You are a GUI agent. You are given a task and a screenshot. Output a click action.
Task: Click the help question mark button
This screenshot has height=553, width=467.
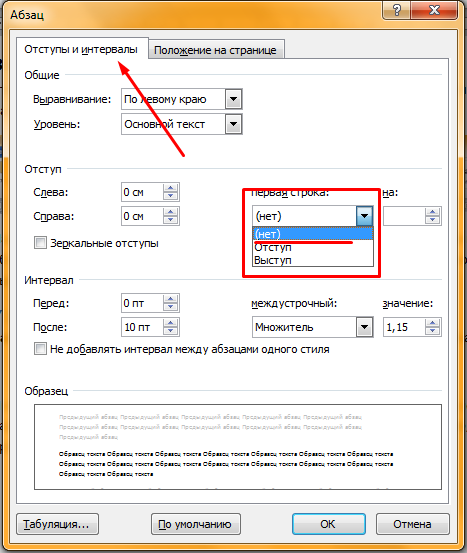click(x=396, y=10)
